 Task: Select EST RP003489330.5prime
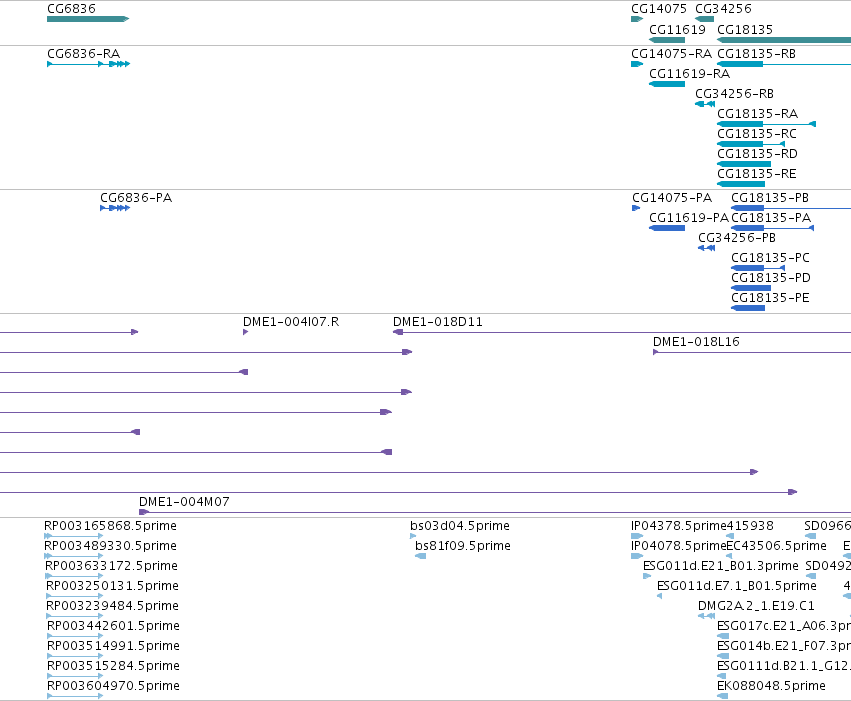(110, 546)
